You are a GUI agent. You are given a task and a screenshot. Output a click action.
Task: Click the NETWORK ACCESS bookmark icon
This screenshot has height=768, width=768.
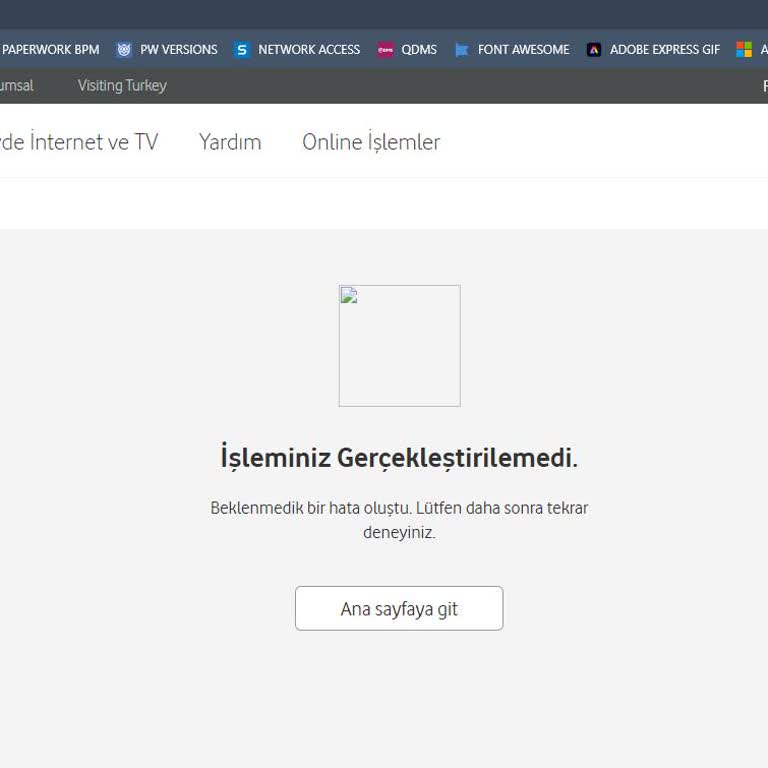pyautogui.click(x=242, y=49)
